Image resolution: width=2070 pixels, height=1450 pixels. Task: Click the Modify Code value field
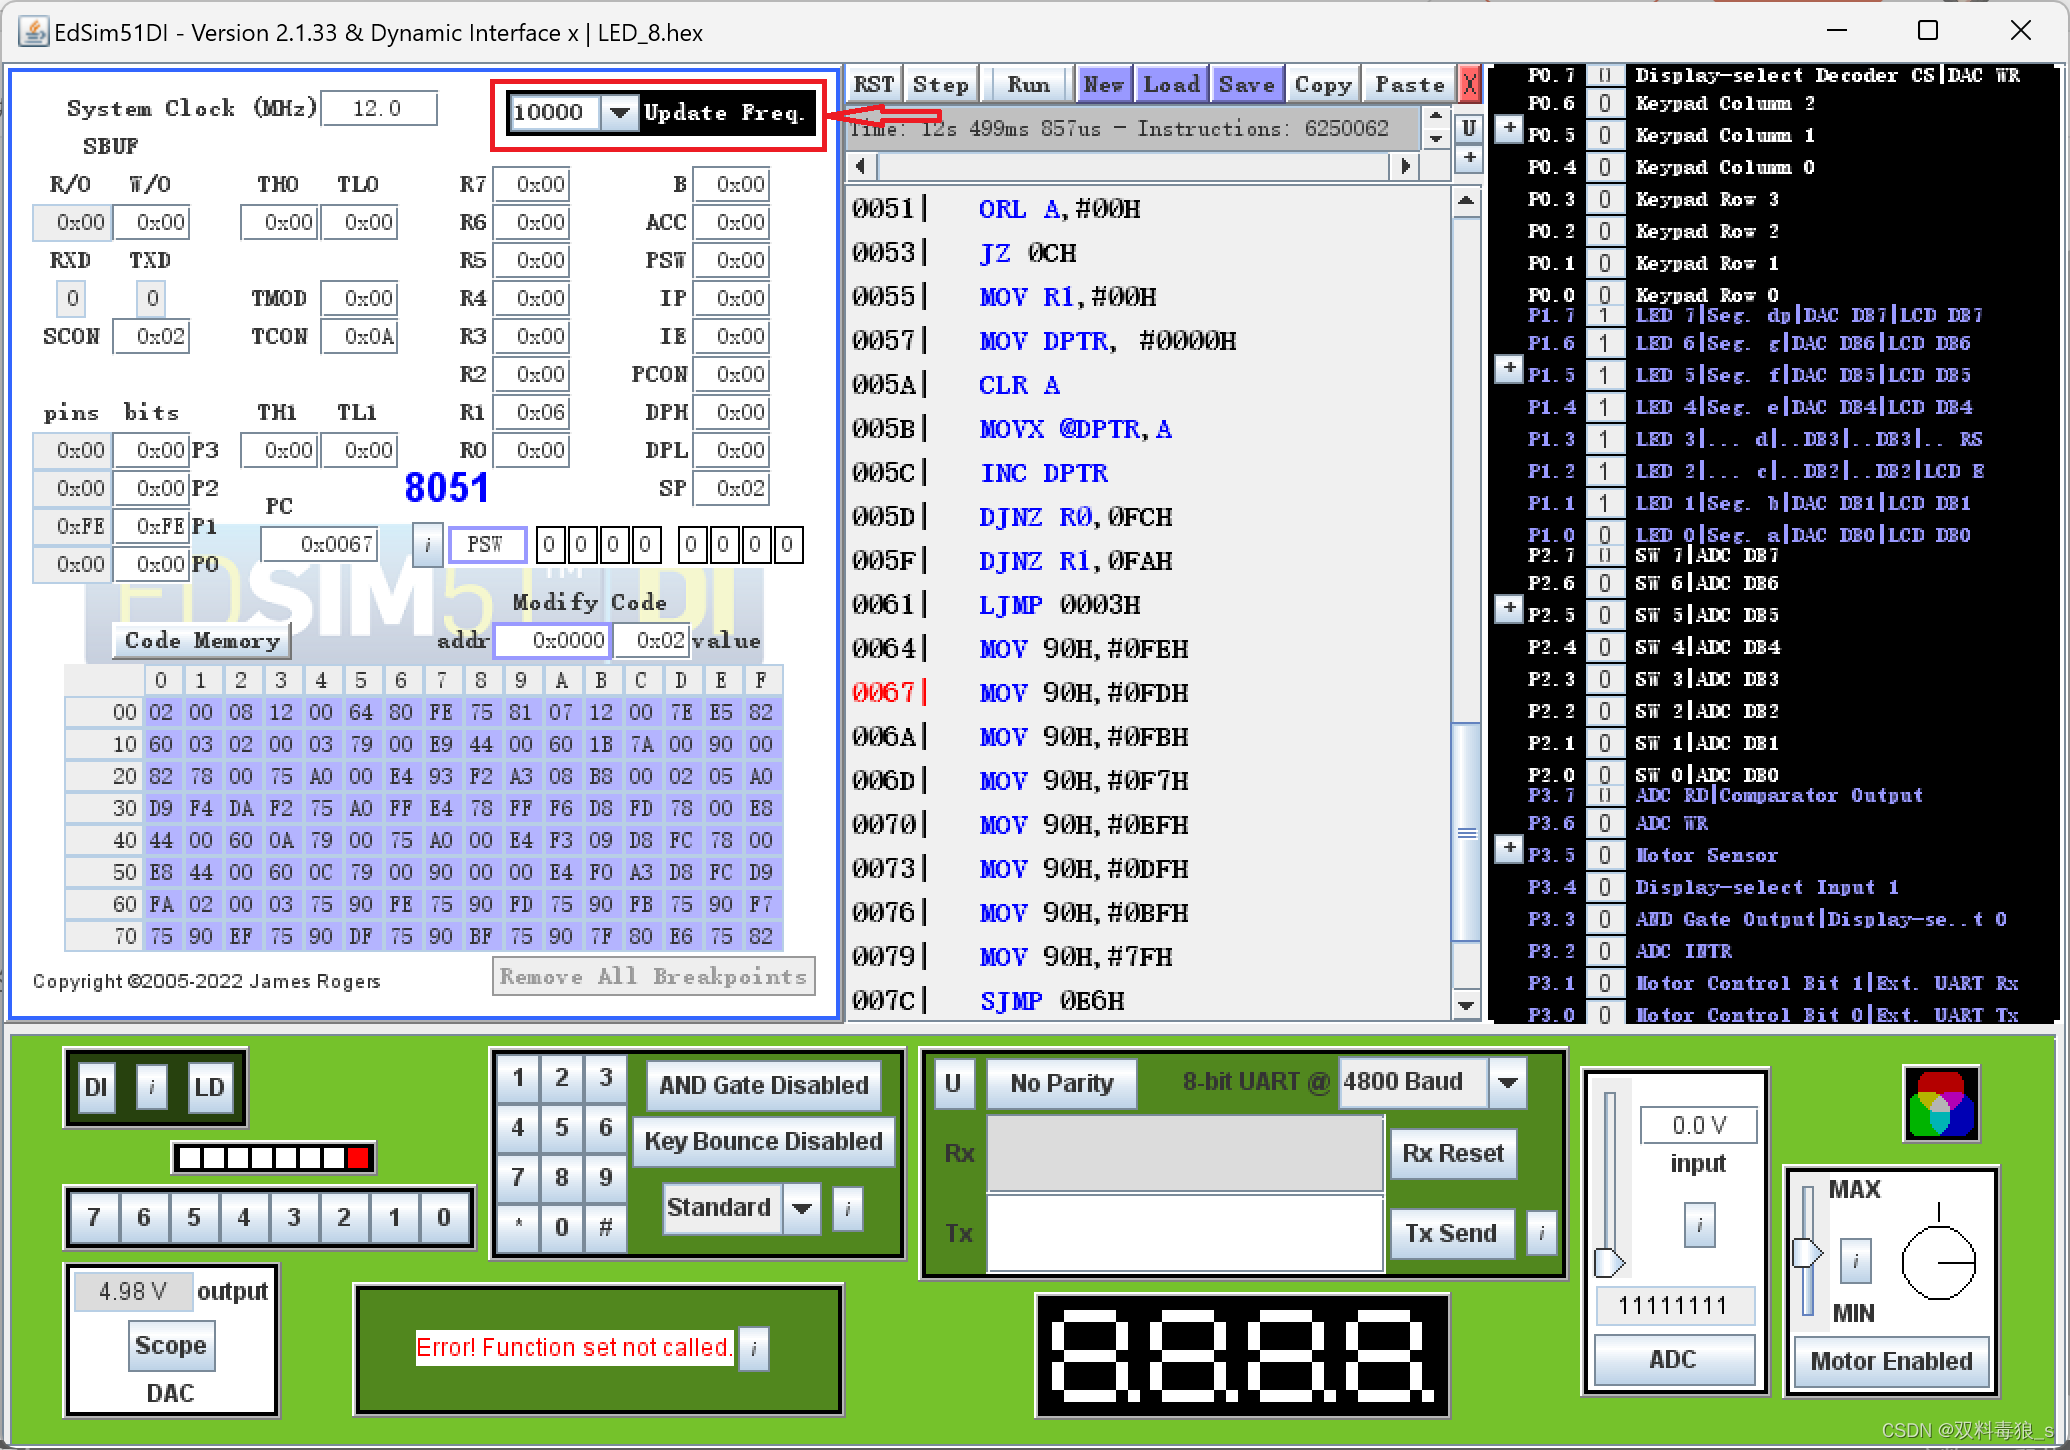(x=650, y=640)
